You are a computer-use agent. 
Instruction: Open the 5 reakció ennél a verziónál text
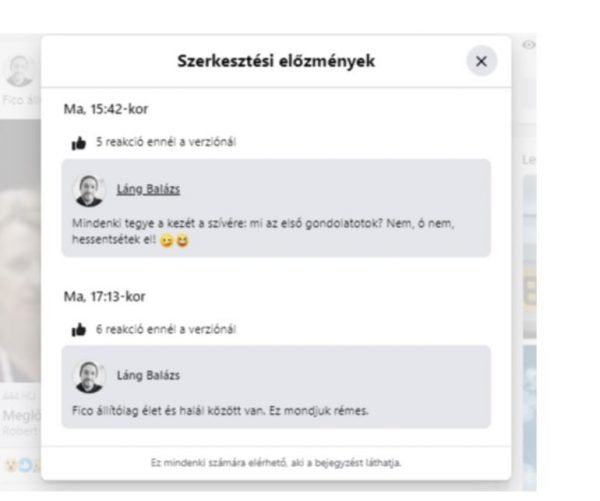tap(166, 142)
